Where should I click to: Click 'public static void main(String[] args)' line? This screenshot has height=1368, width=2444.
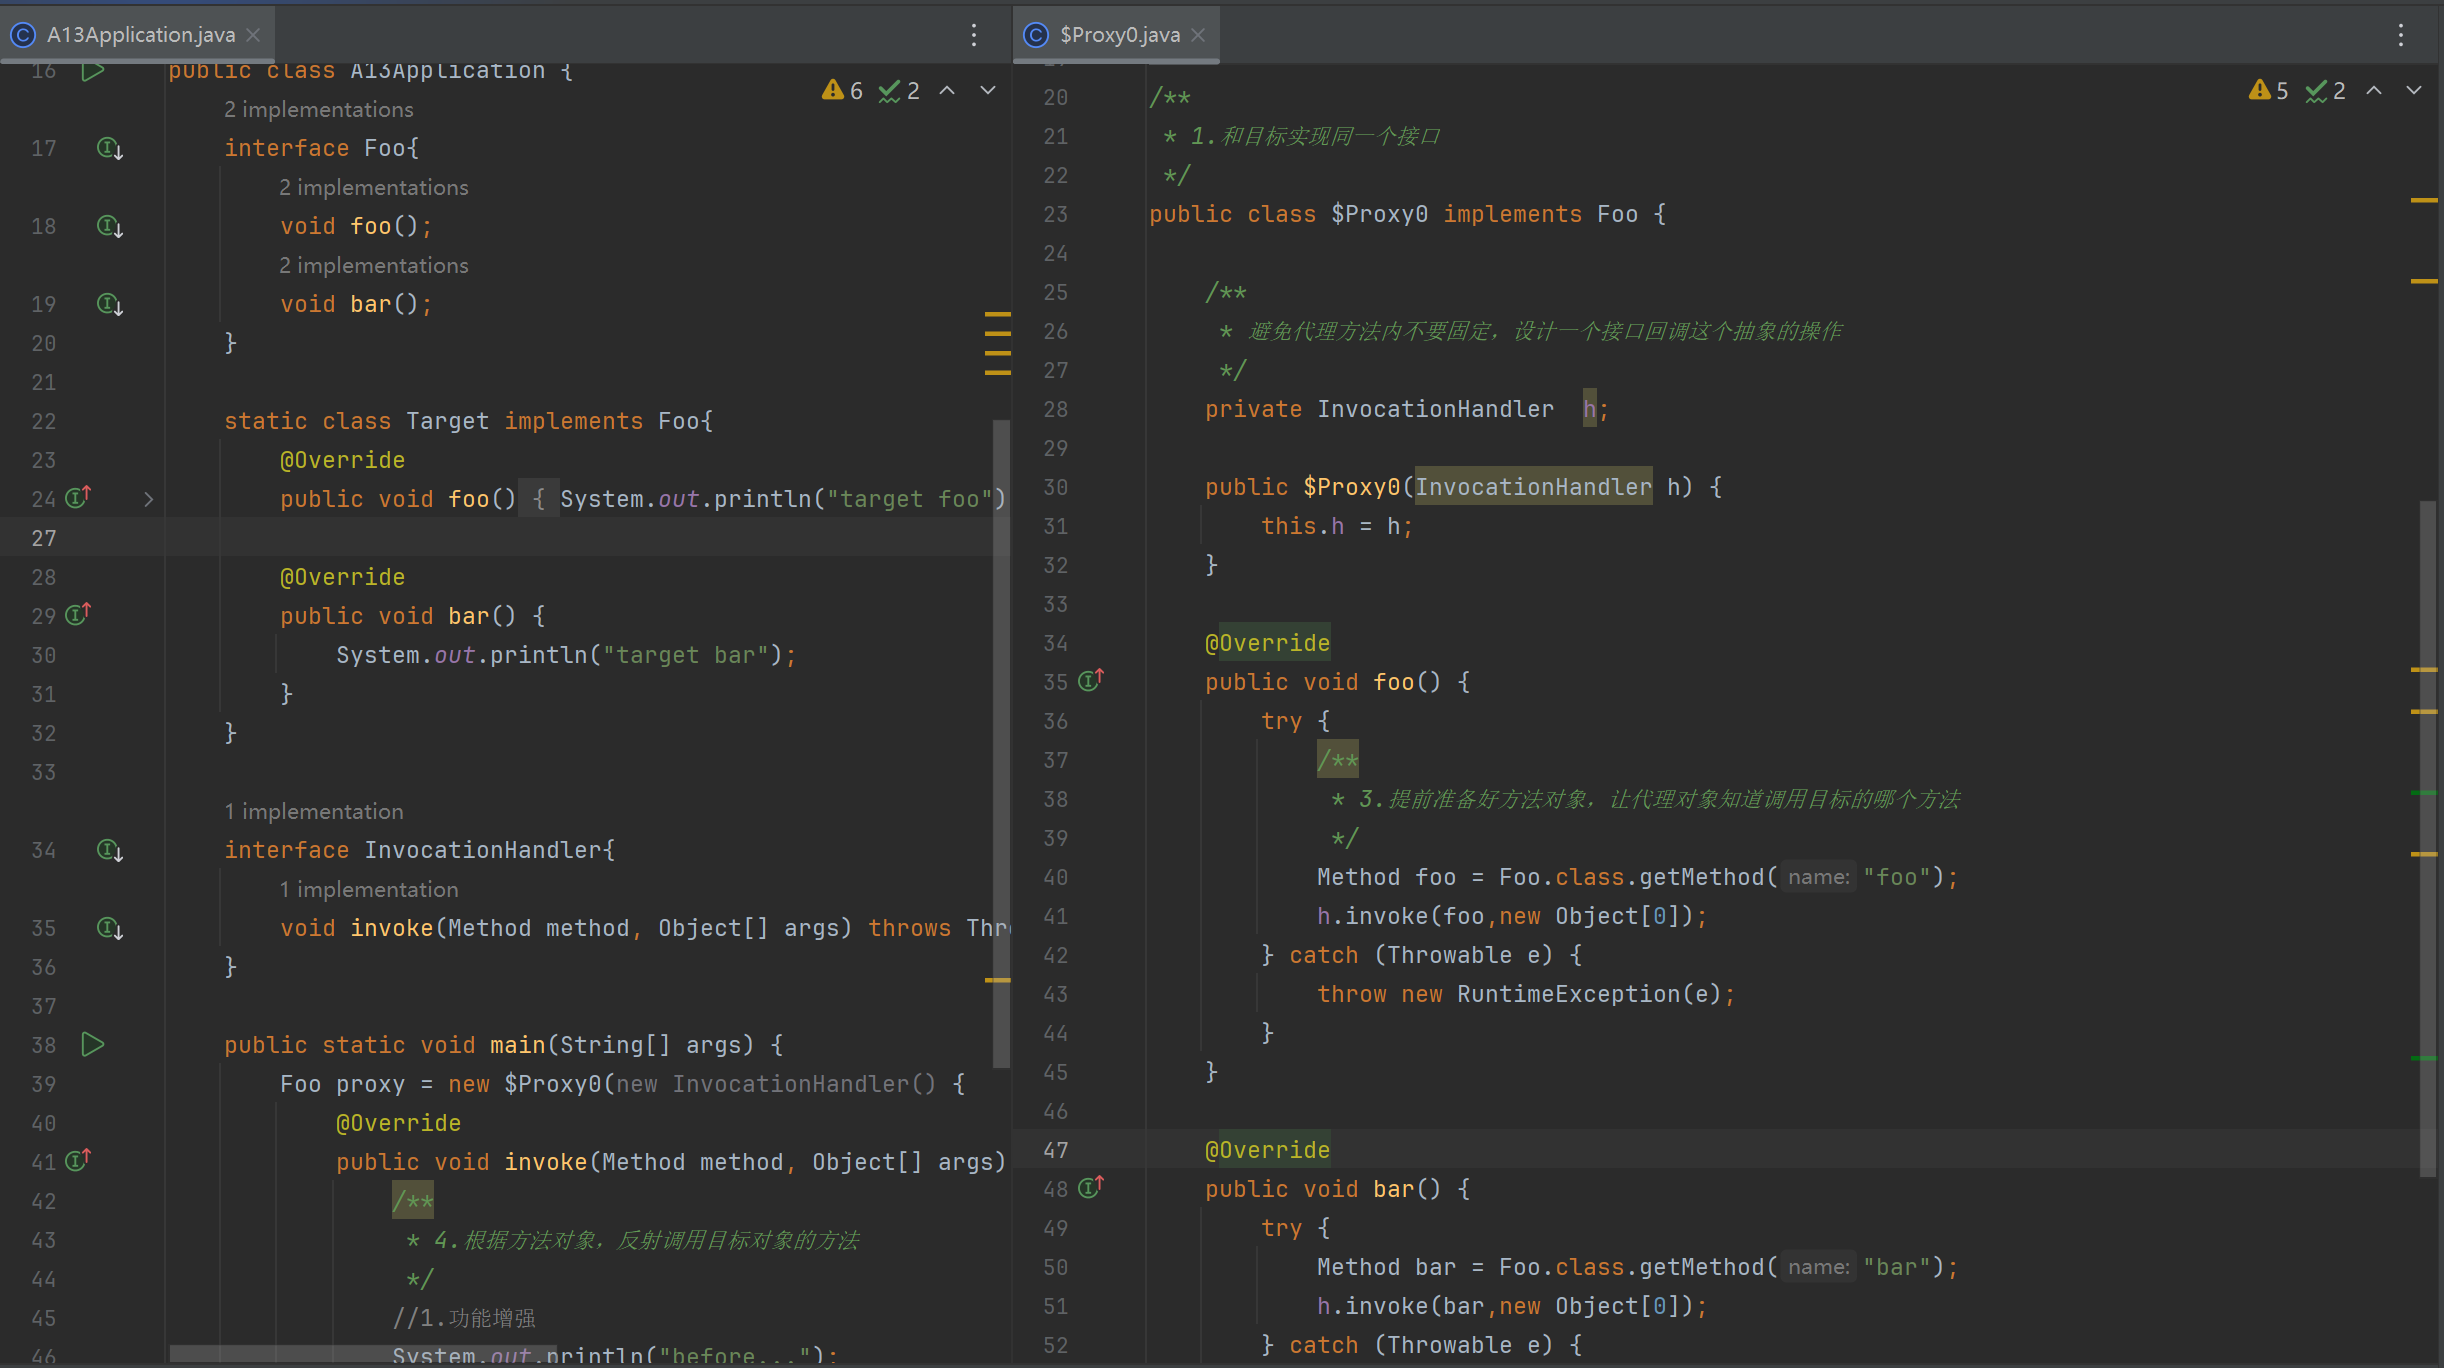pos(489,1045)
